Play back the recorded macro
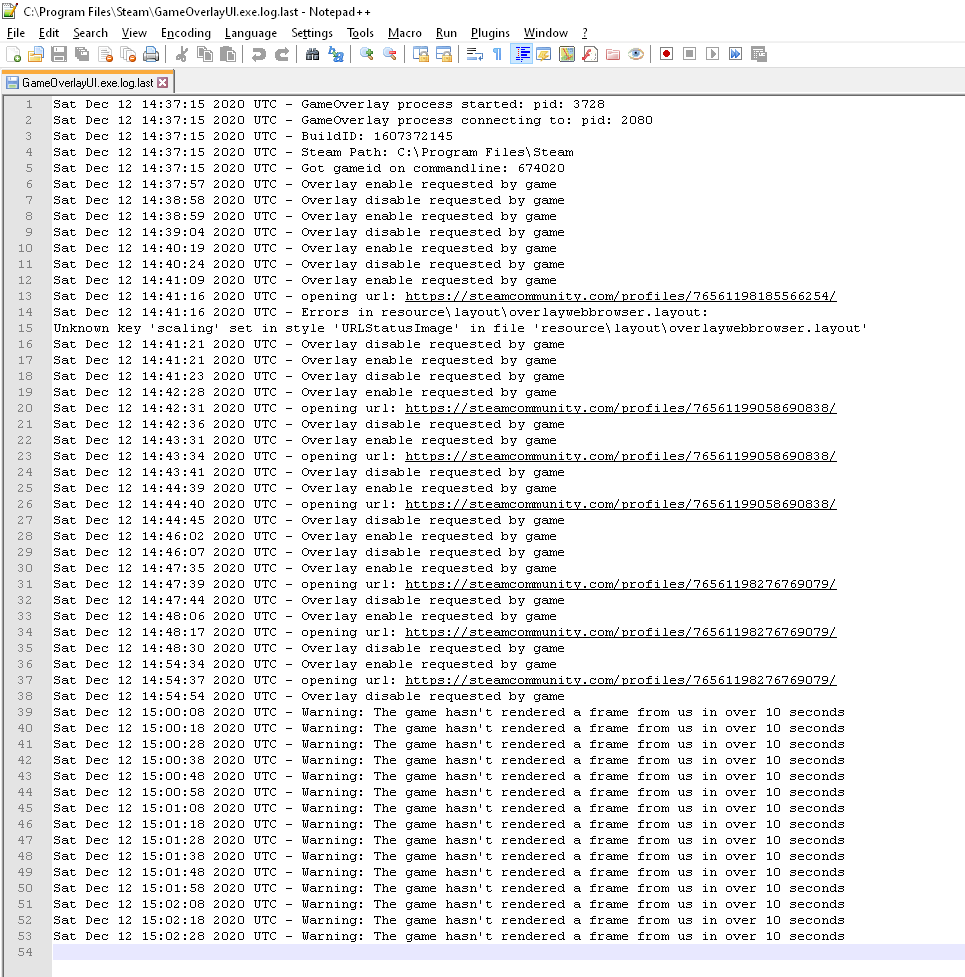The image size is (965, 977). [713, 55]
